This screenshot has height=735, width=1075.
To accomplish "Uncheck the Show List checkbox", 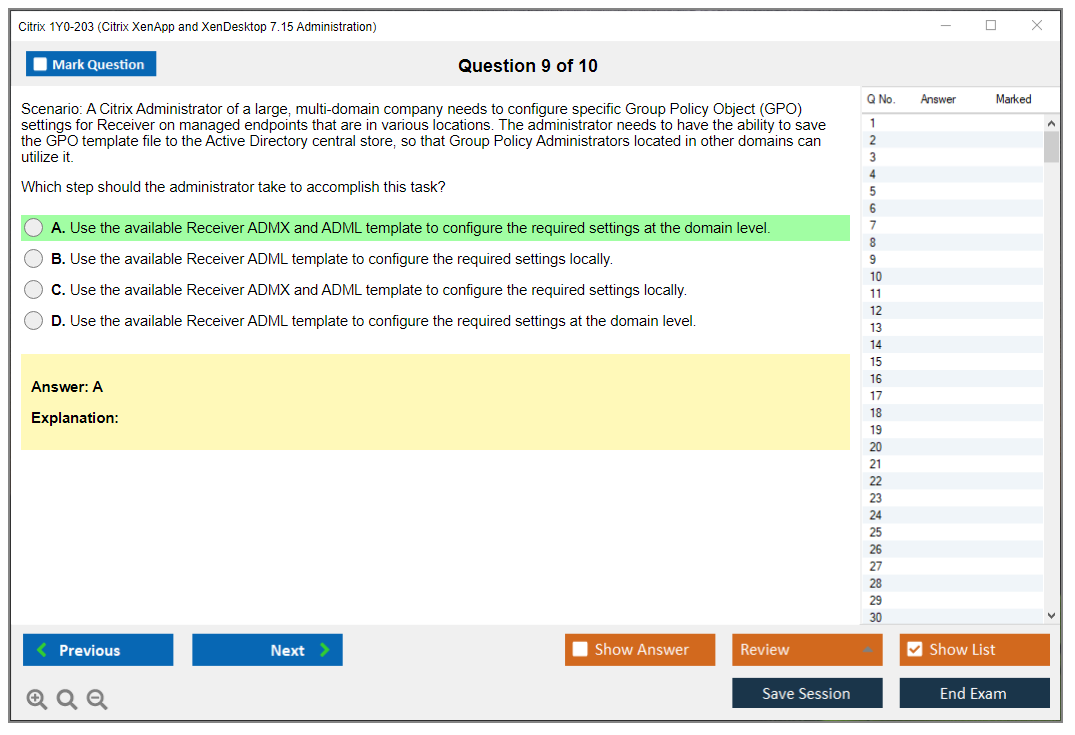I will coord(915,650).
